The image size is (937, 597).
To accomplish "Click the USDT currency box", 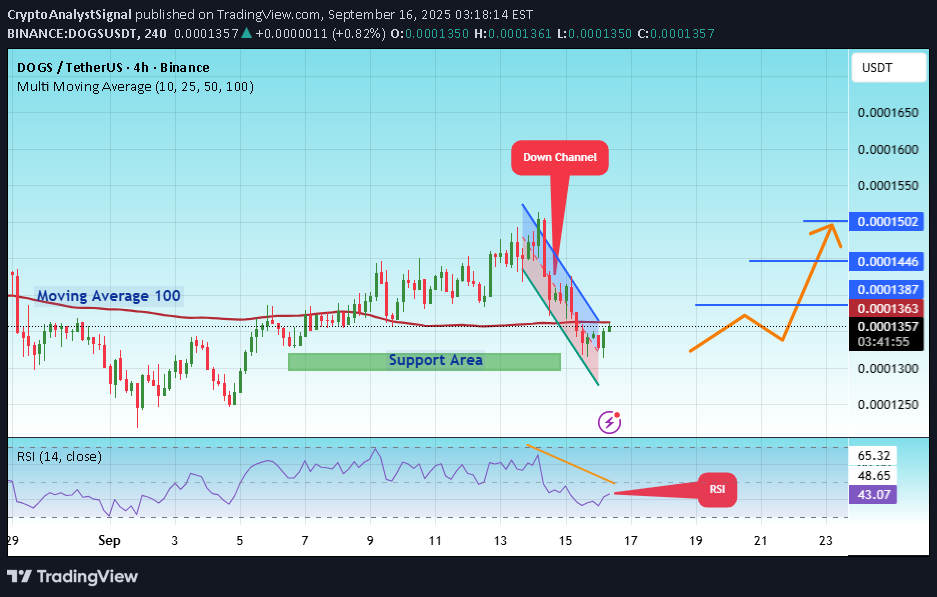I will coord(889,68).
